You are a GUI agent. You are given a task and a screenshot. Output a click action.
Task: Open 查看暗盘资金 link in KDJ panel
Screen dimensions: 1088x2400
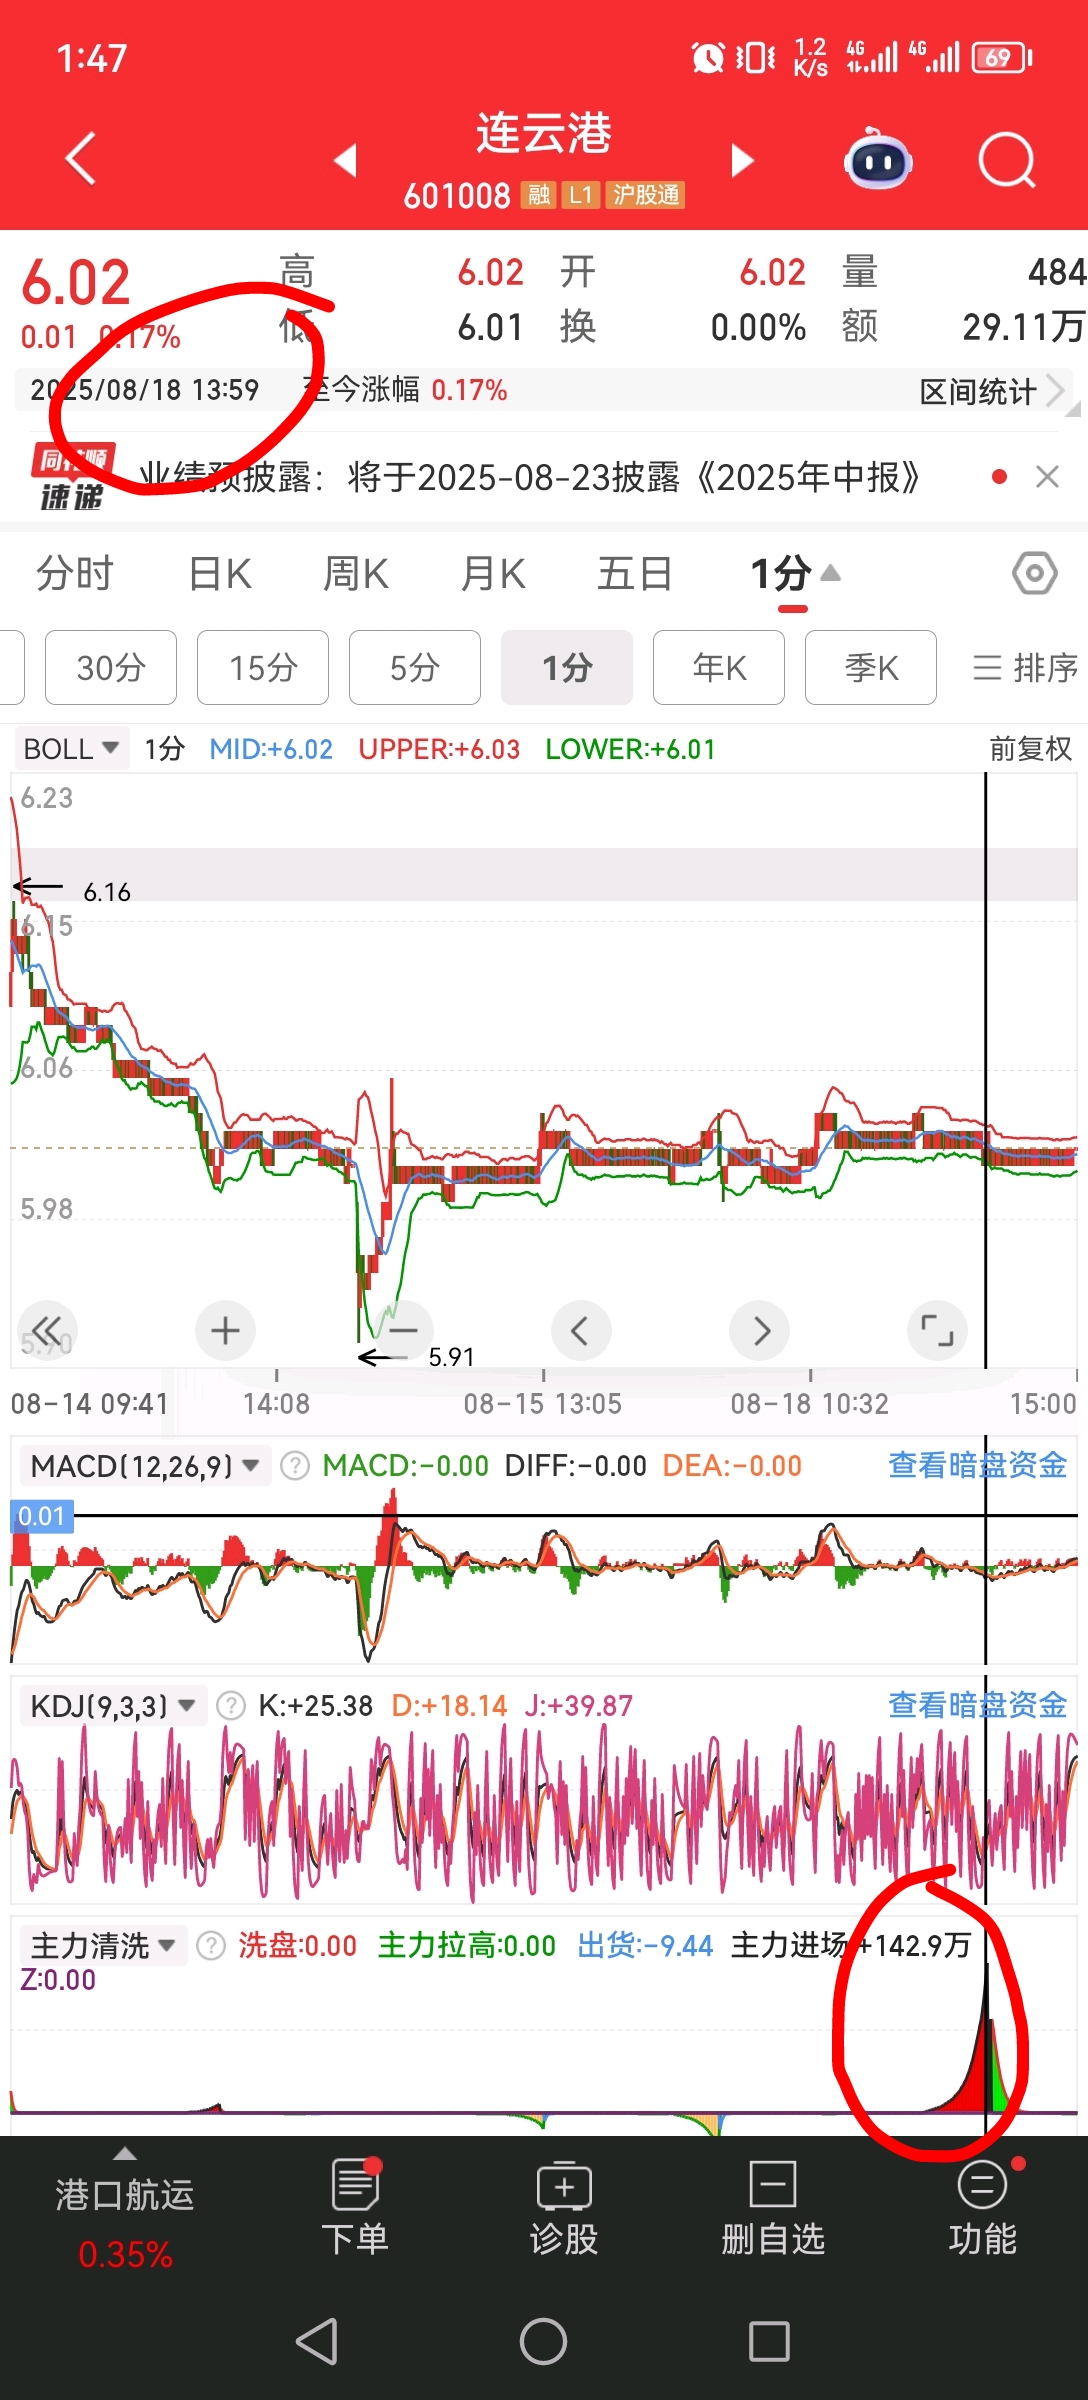(x=977, y=1704)
